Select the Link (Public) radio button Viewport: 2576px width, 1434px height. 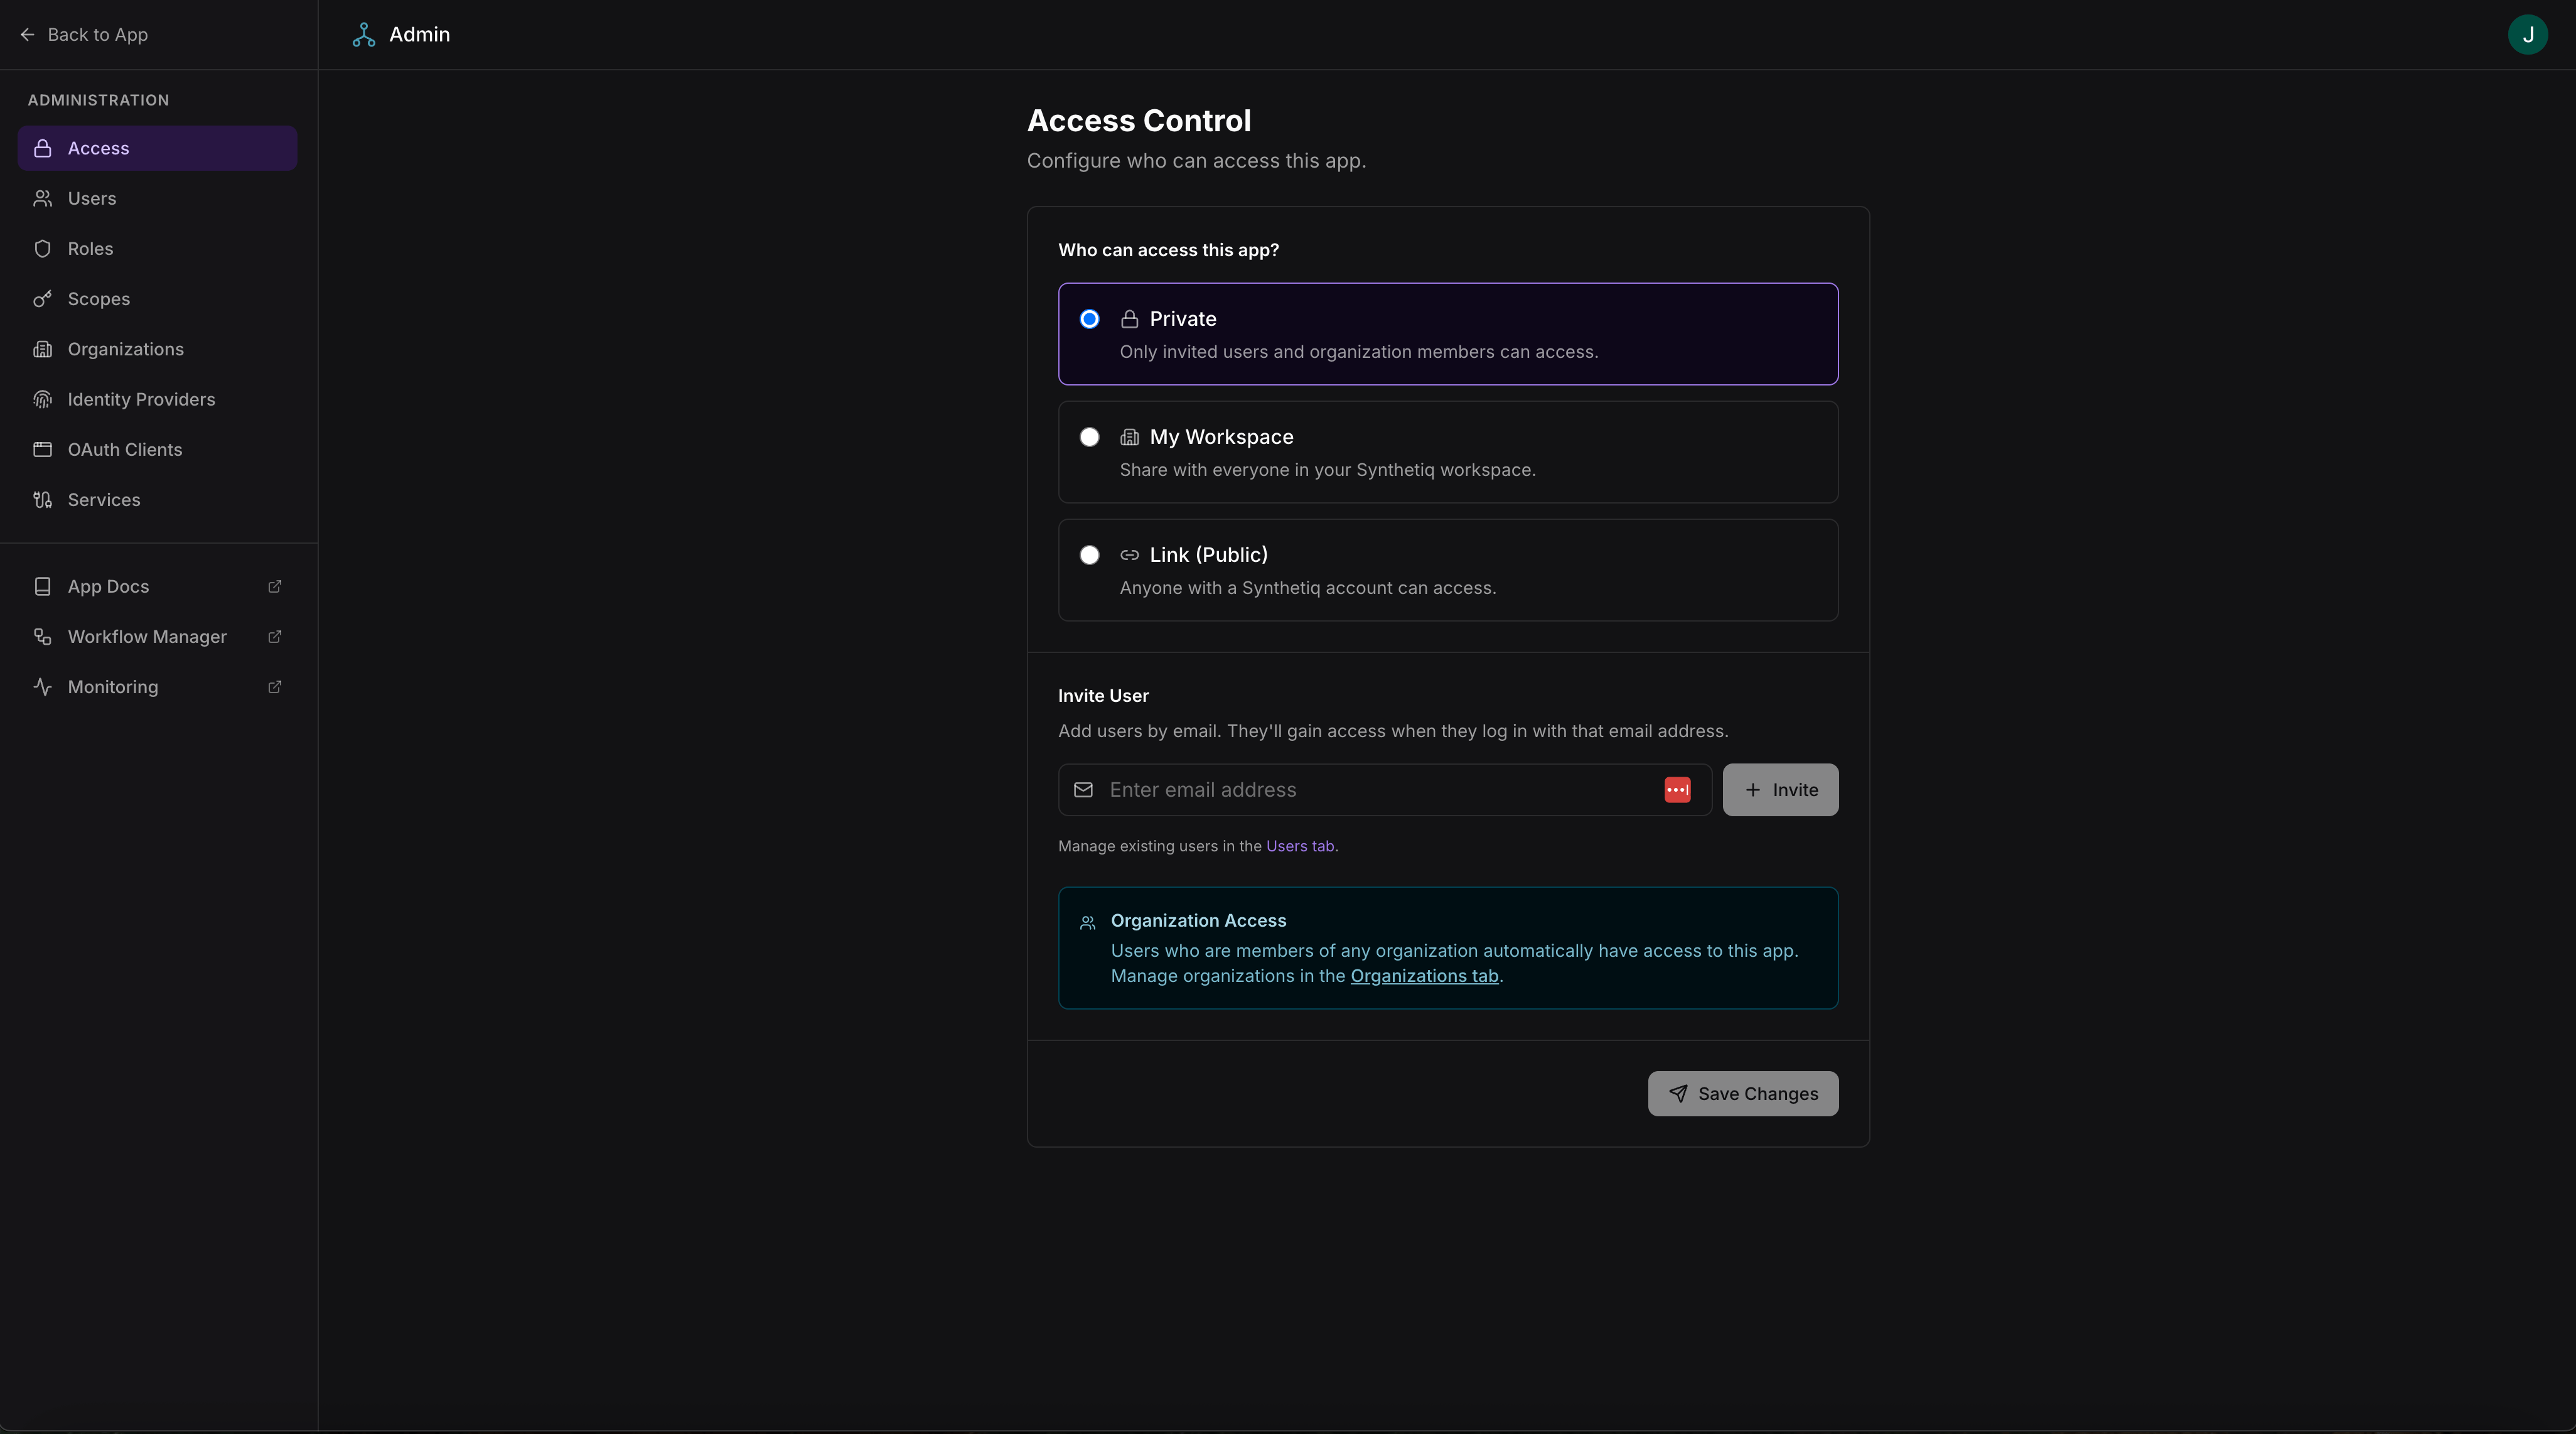(x=1089, y=555)
